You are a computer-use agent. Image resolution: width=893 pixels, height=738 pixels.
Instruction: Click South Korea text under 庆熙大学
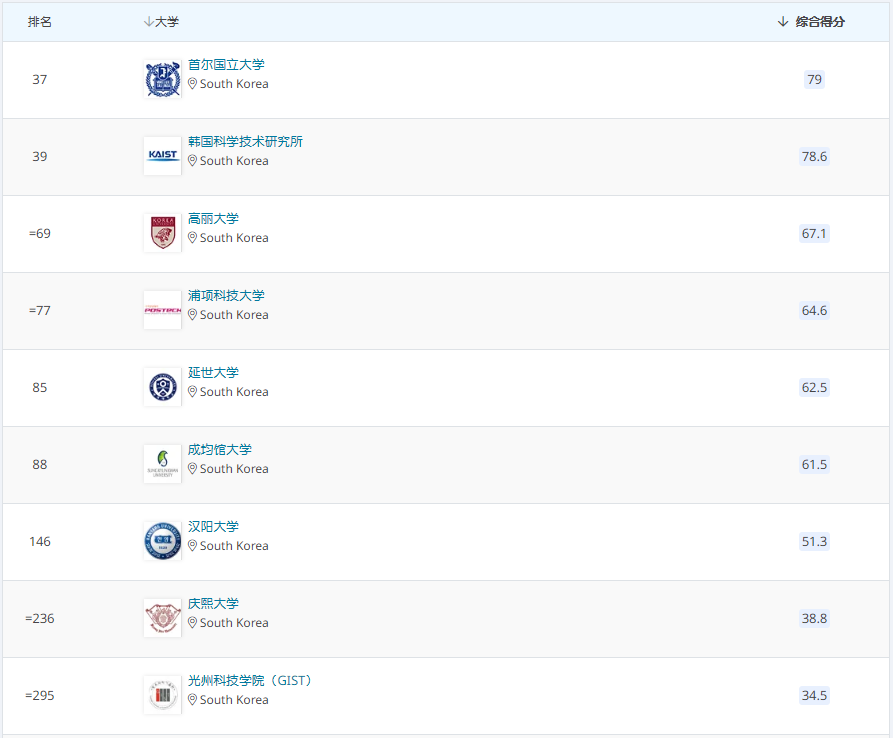pyautogui.click(x=234, y=622)
